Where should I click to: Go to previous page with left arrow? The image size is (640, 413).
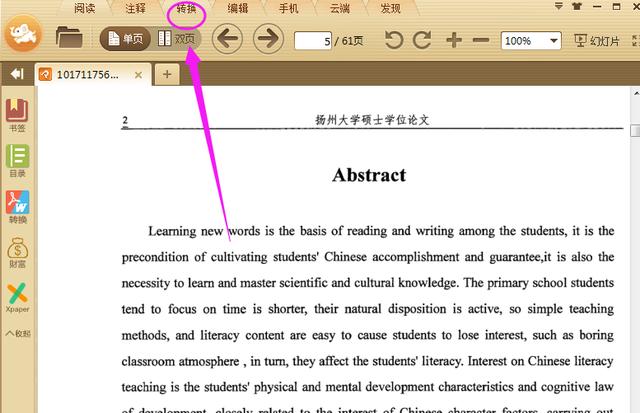(227, 39)
